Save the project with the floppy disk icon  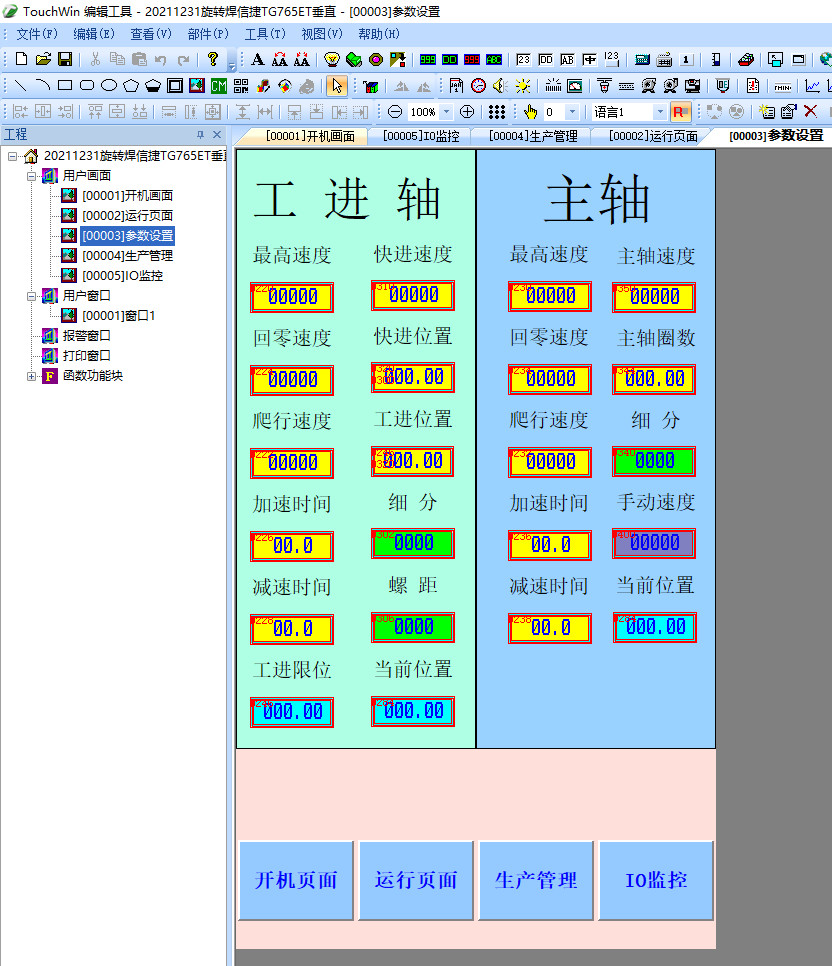point(65,60)
